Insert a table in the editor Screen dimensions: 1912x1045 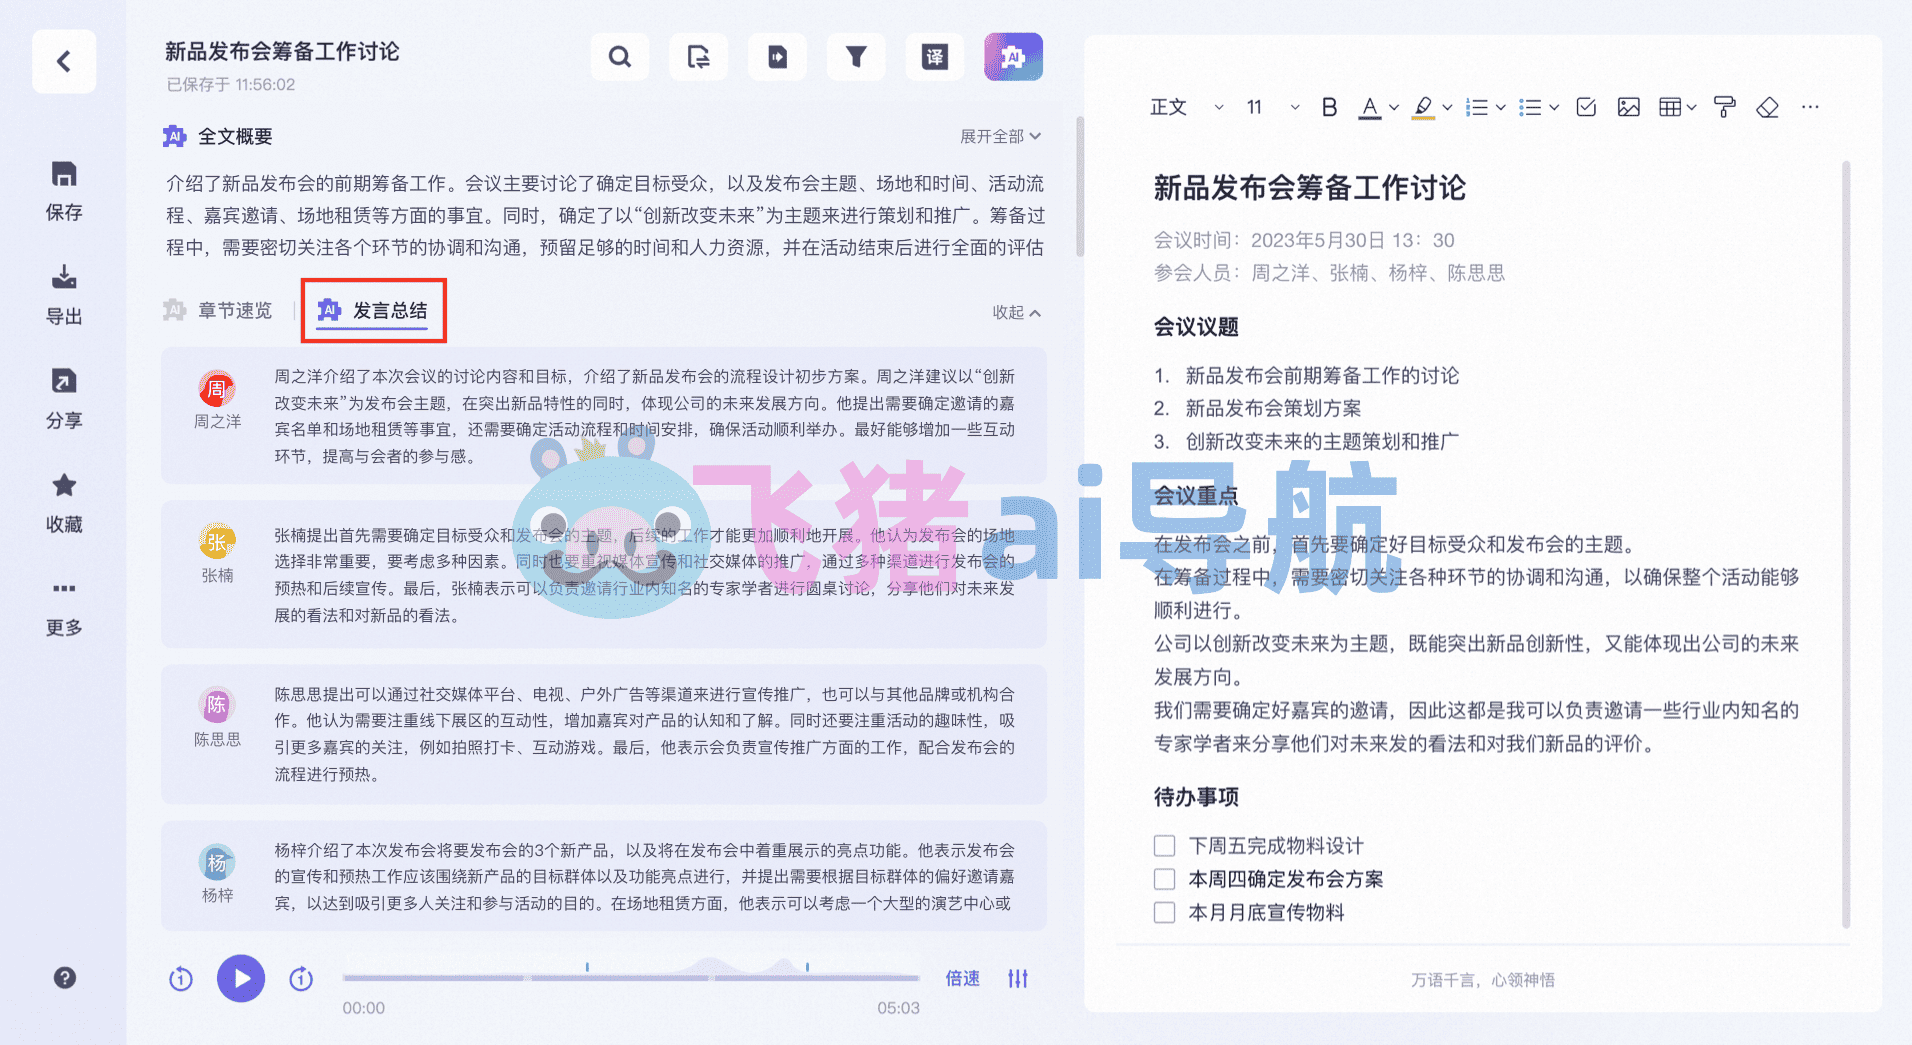click(x=1670, y=107)
